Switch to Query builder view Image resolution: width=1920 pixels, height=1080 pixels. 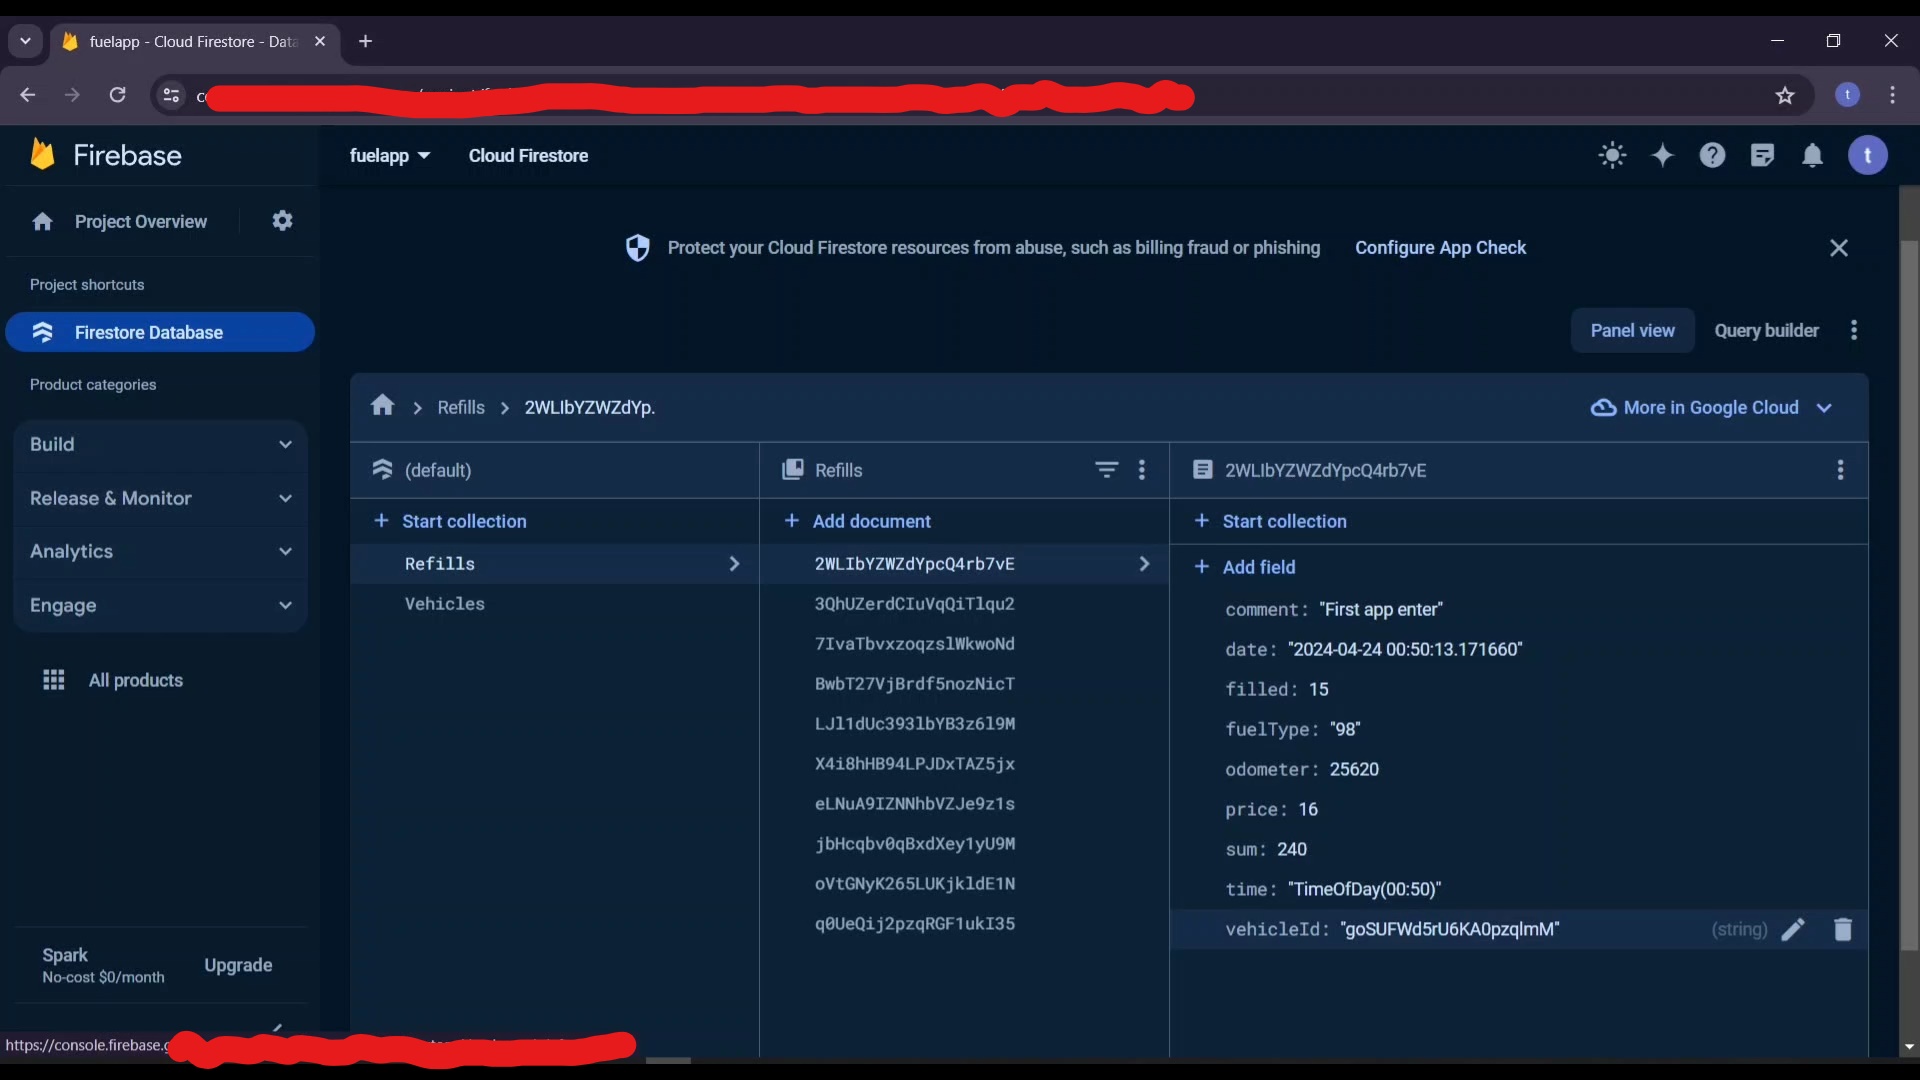[x=1766, y=330]
